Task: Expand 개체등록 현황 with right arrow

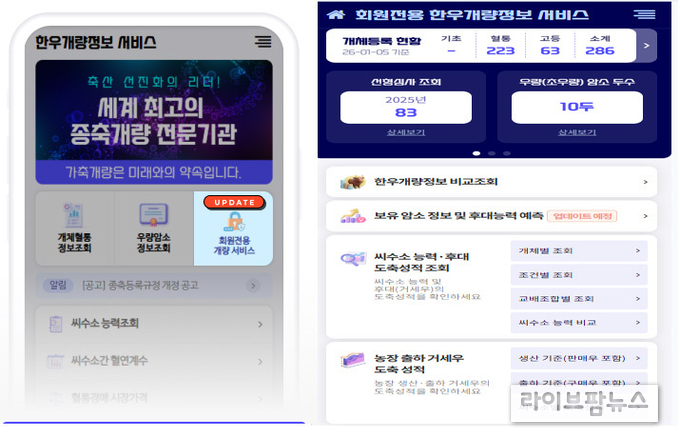Action: click(647, 46)
